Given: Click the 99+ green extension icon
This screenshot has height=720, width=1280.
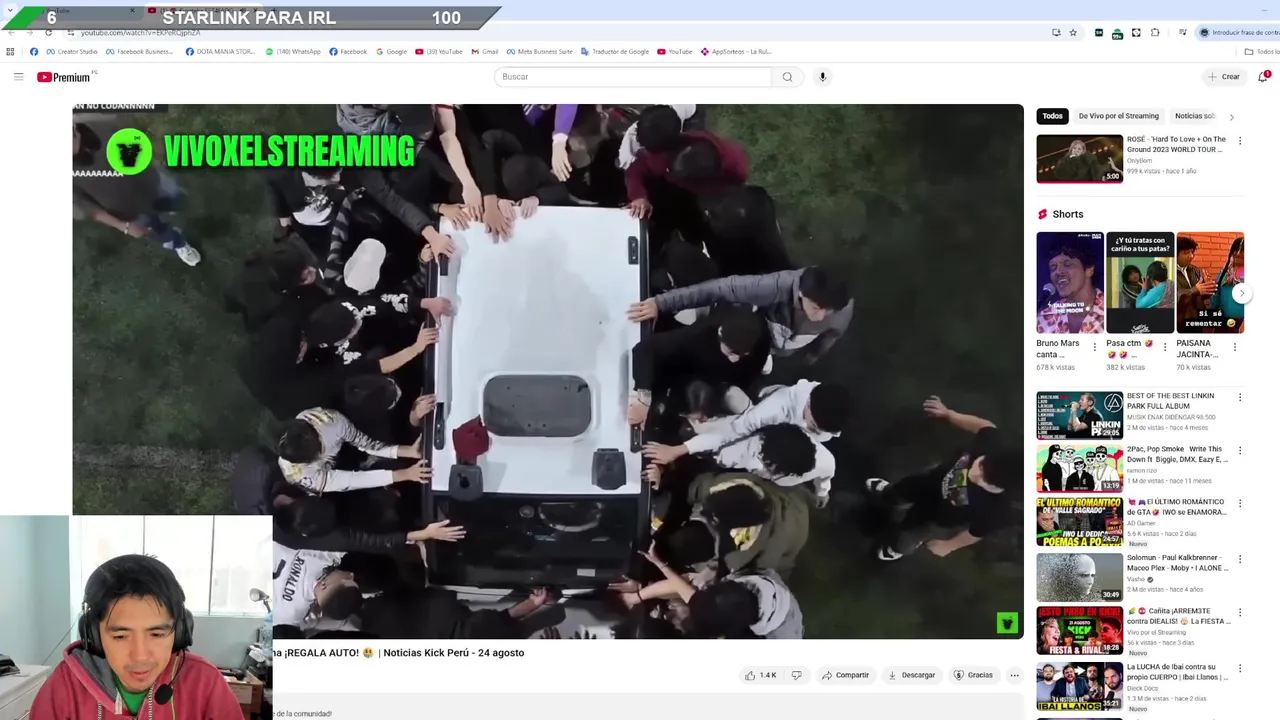Looking at the screenshot, I should [x=1117, y=34].
